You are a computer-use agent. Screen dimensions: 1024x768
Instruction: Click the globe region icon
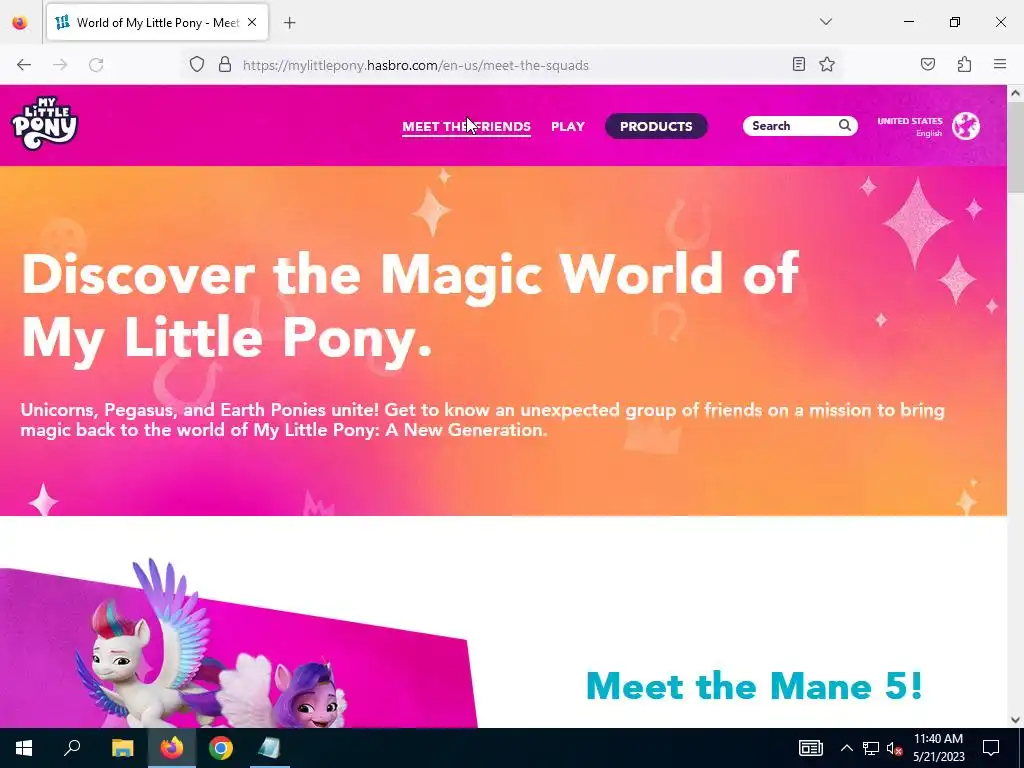(x=966, y=126)
